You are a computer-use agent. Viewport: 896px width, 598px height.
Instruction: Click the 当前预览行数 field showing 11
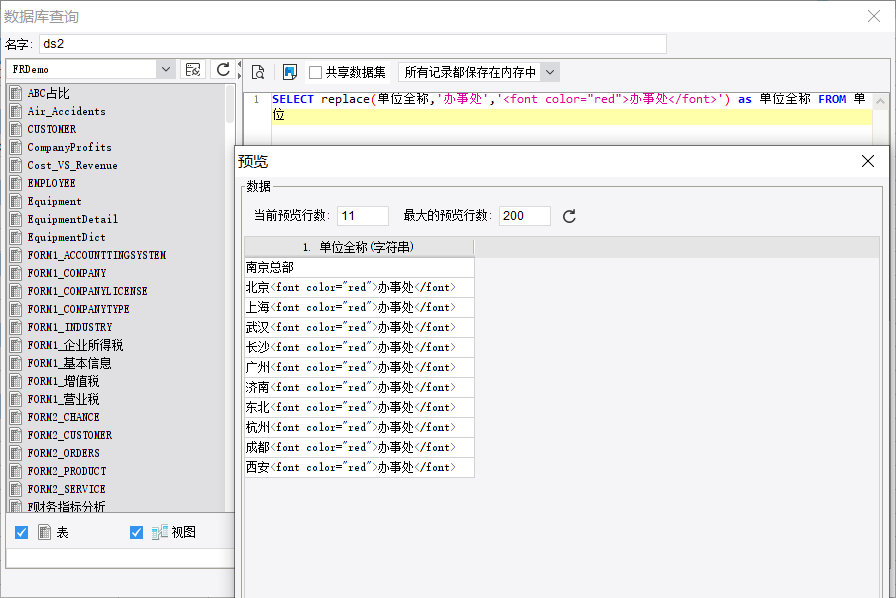coord(363,216)
